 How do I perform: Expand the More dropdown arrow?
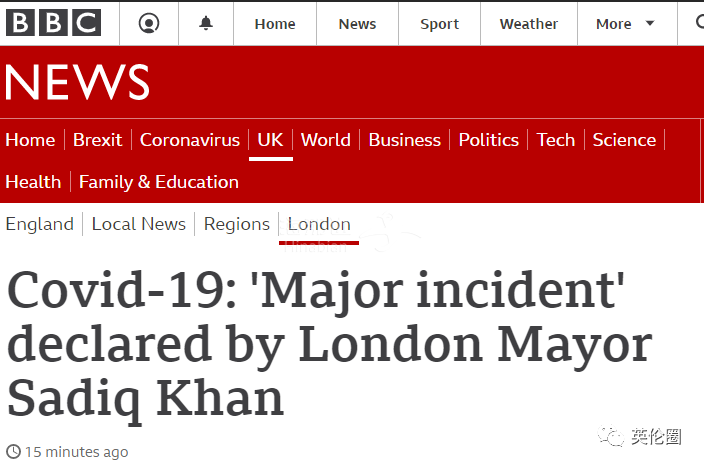(x=650, y=23)
